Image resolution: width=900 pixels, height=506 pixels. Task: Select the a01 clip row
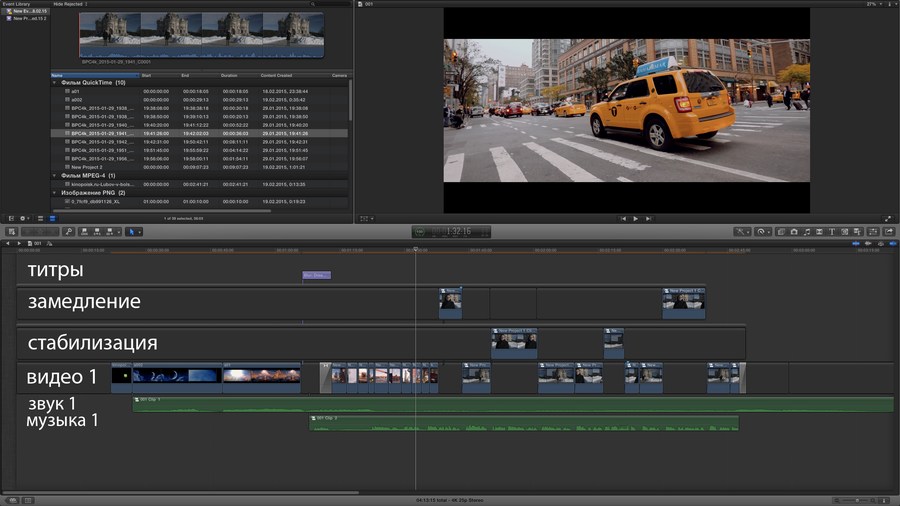199,91
